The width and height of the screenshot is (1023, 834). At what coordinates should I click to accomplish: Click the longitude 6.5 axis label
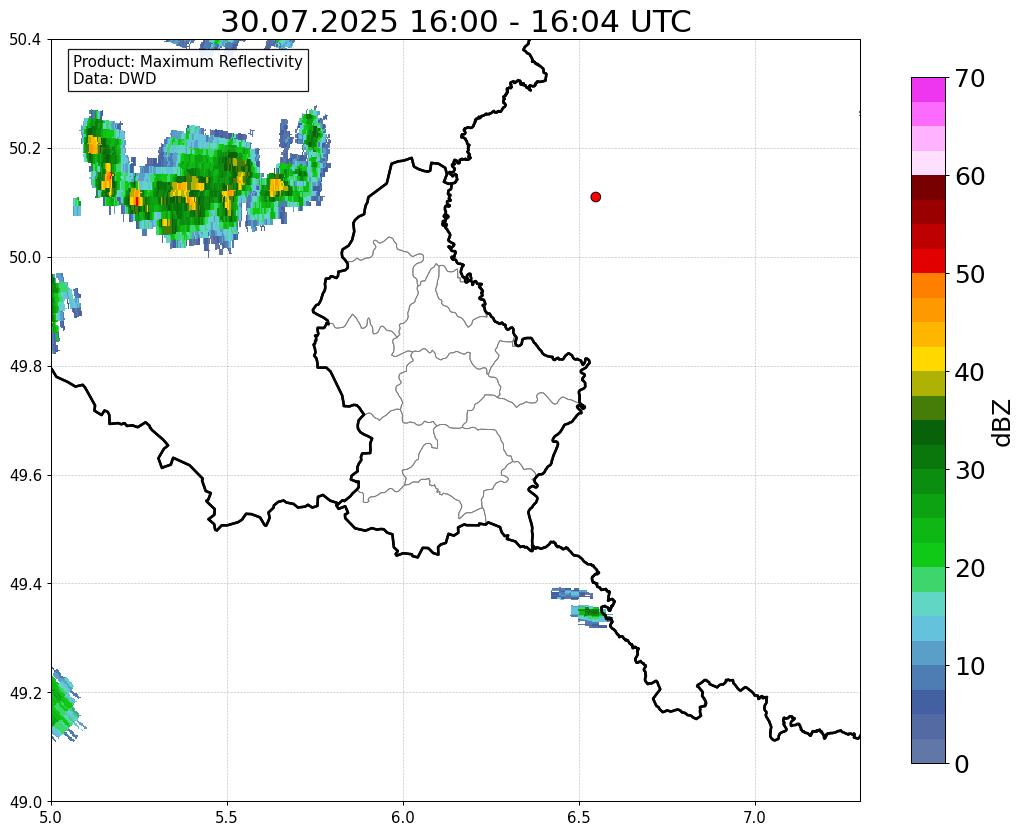pyautogui.click(x=579, y=817)
